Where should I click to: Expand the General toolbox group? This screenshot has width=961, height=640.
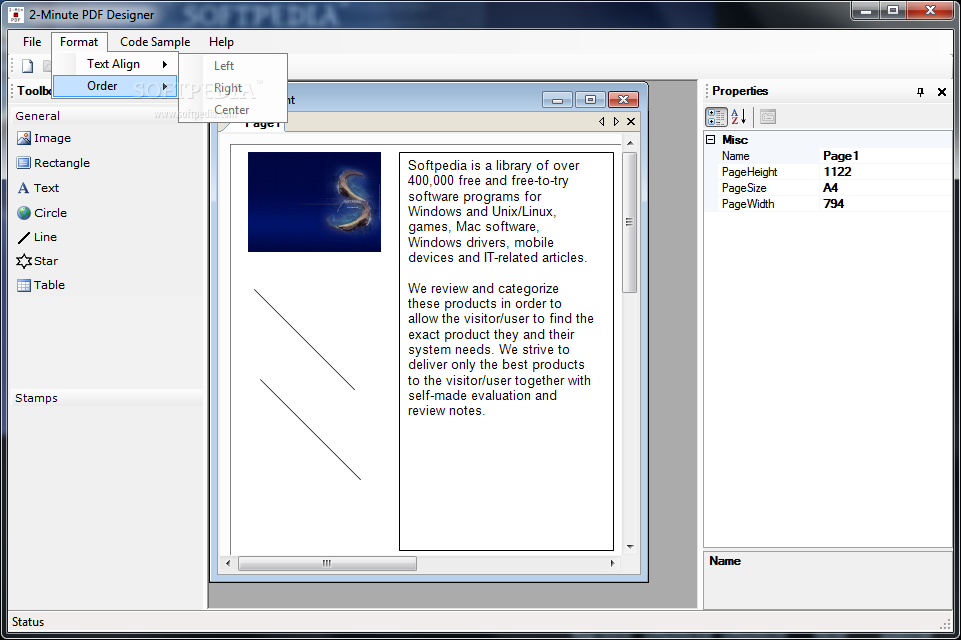click(107, 116)
